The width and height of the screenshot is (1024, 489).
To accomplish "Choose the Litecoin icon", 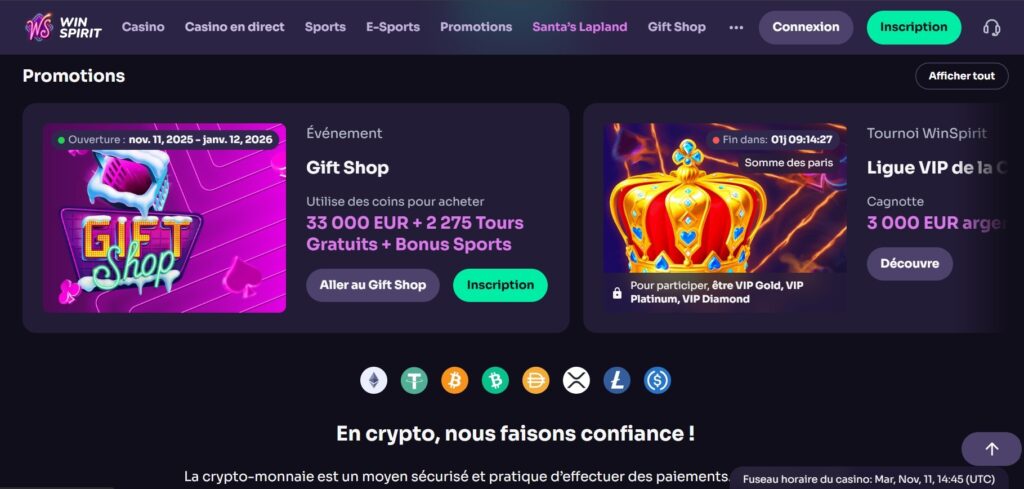I will pyautogui.click(x=616, y=380).
